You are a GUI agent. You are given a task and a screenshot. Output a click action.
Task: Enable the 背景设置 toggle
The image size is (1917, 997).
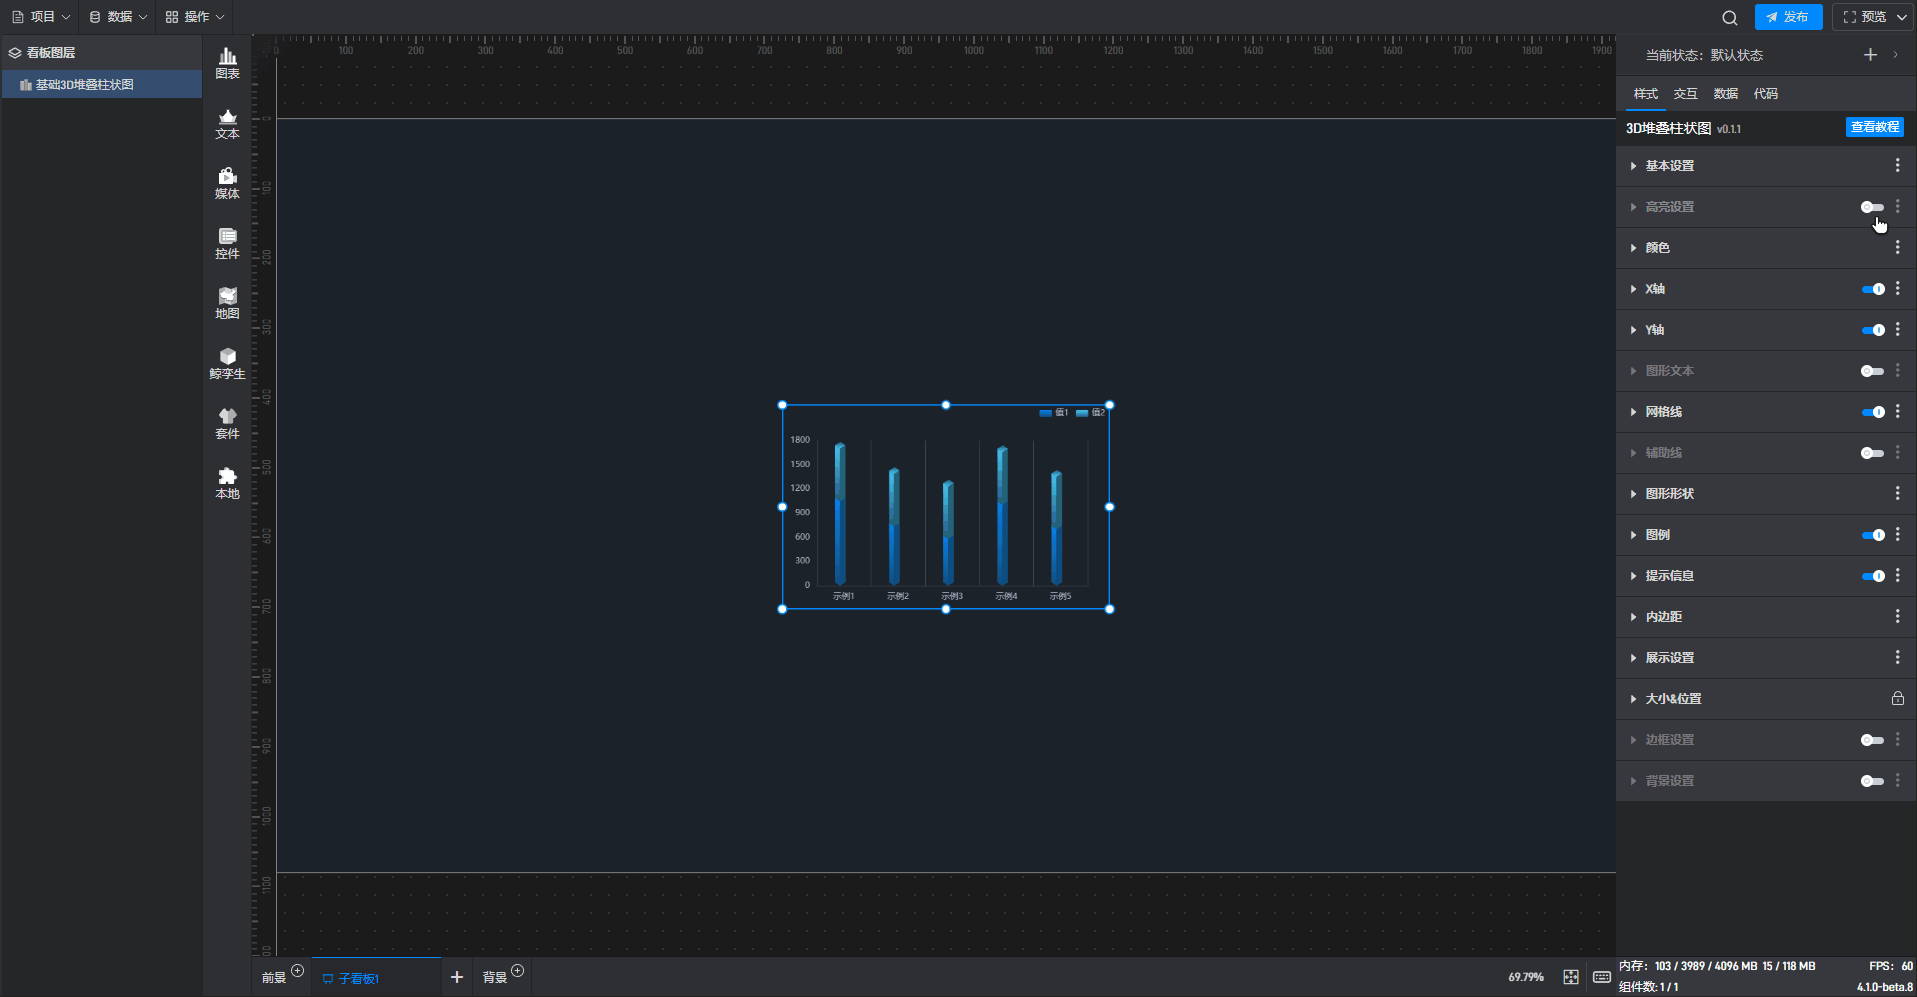coord(1872,781)
